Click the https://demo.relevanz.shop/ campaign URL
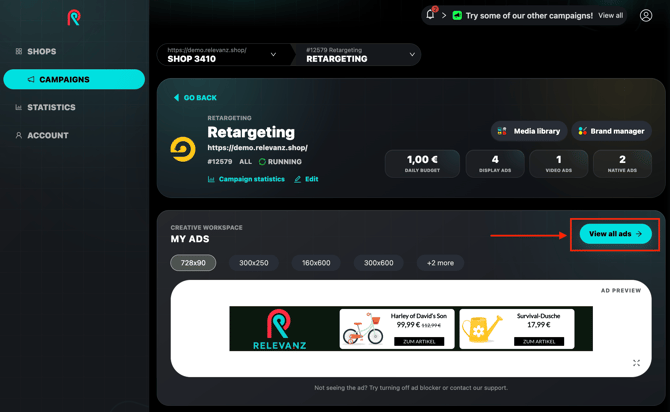 pos(257,148)
